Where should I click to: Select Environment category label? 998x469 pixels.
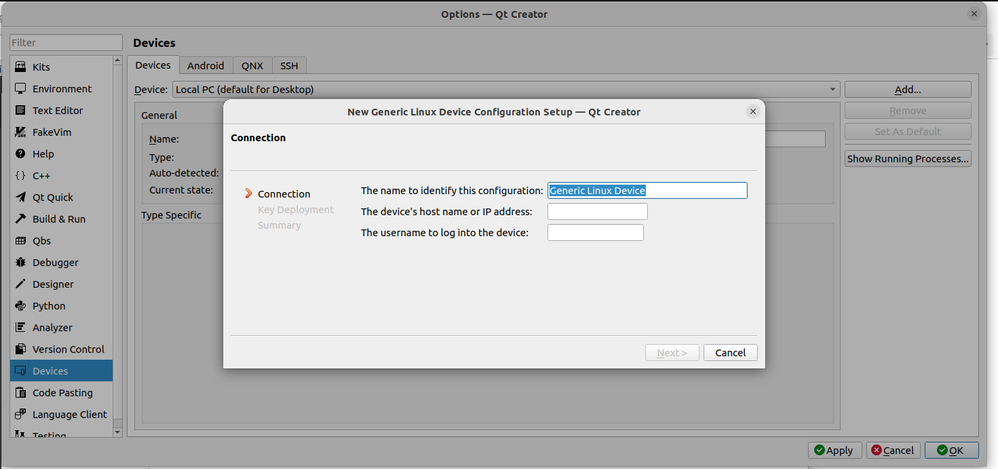point(62,88)
